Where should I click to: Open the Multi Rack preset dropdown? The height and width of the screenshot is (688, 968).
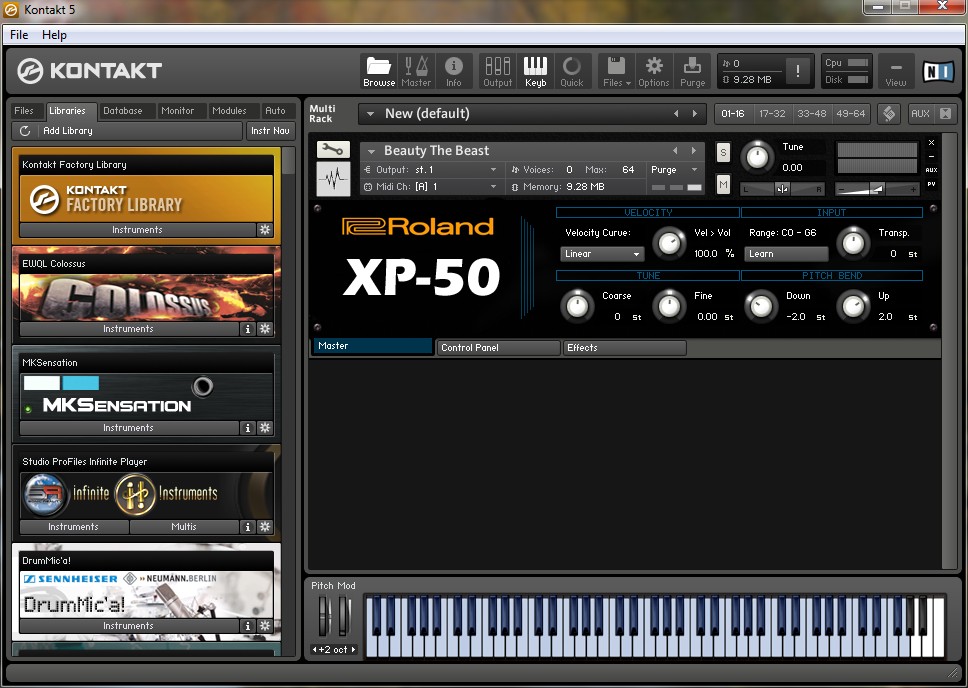(370, 114)
